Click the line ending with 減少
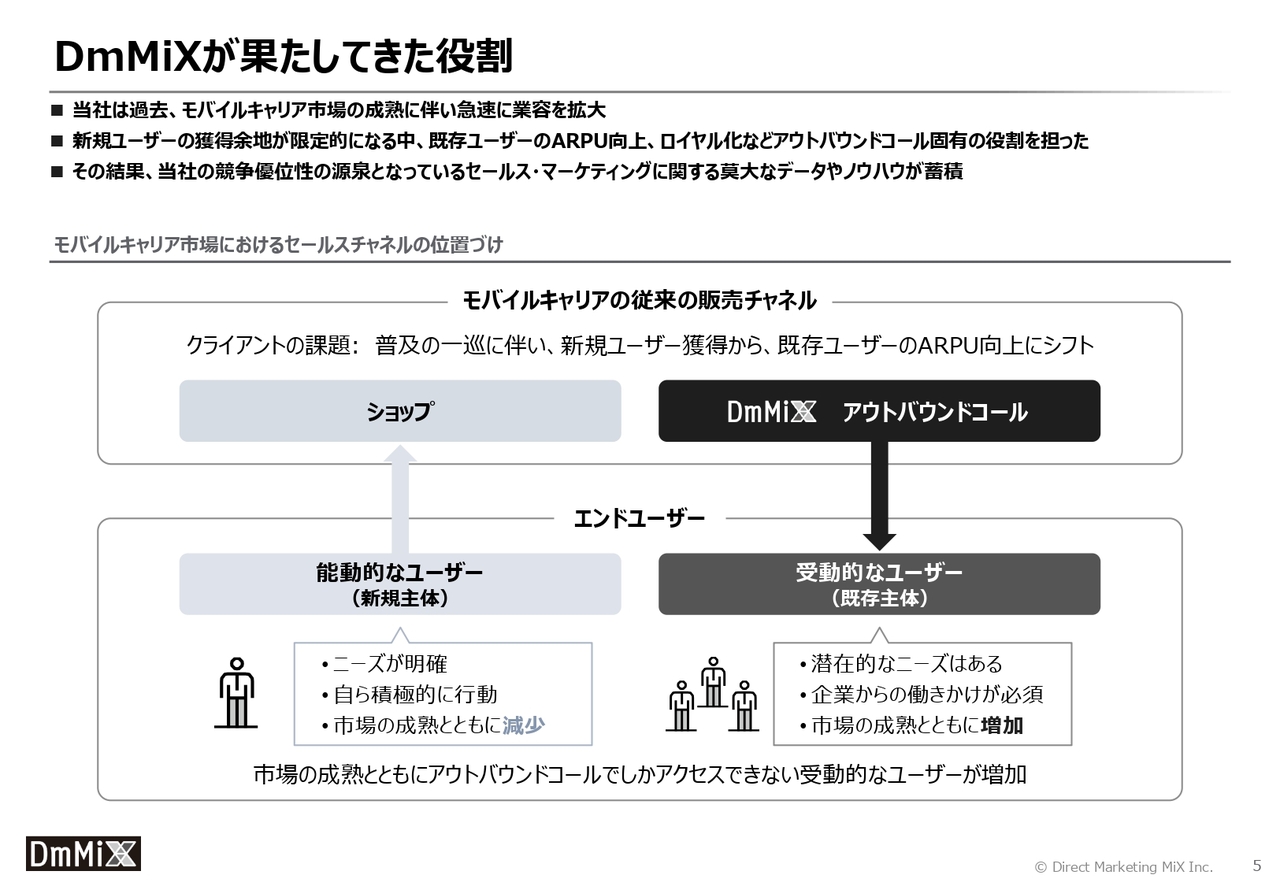 coord(438,725)
